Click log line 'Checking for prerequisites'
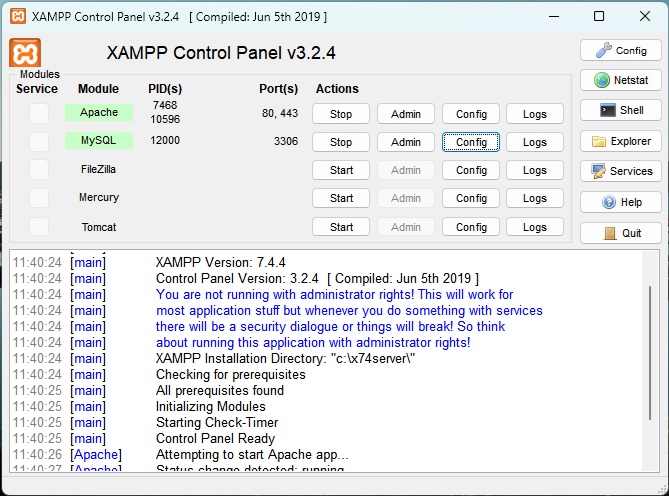The image size is (669, 496). coord(231,374)
